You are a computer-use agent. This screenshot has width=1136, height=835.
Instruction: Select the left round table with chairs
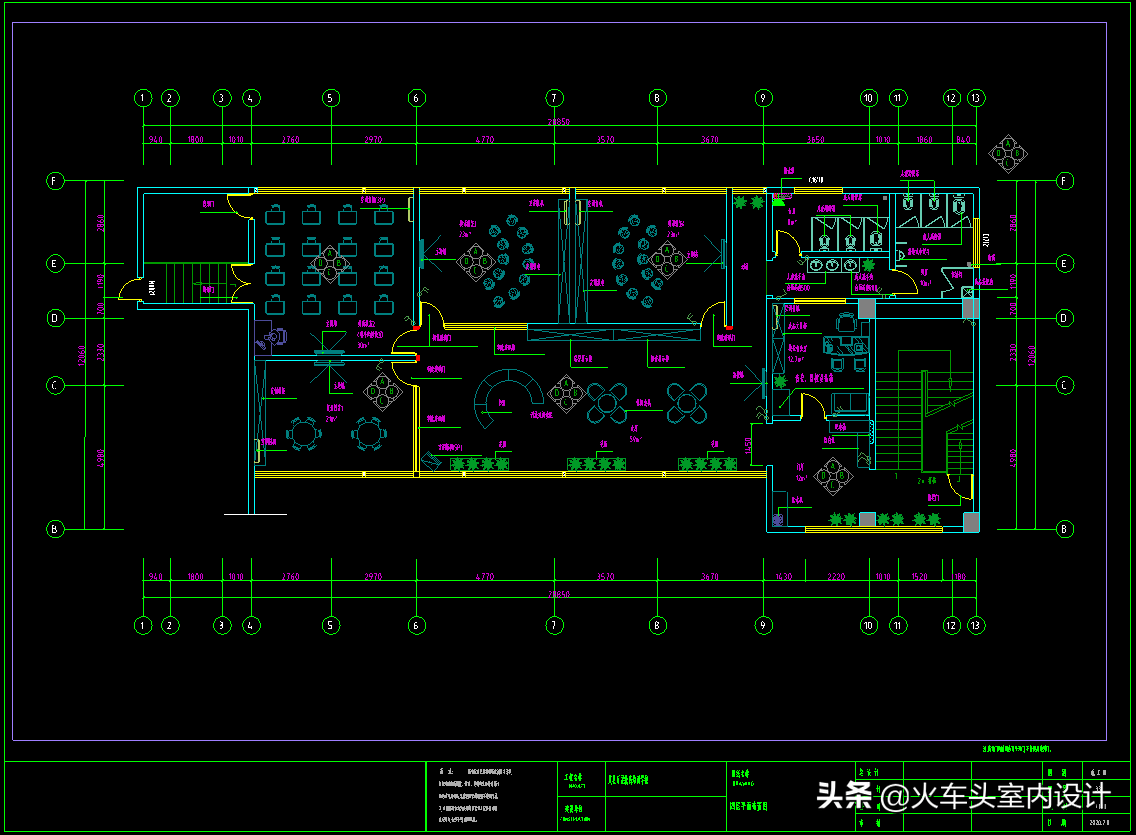click(302, 433)
